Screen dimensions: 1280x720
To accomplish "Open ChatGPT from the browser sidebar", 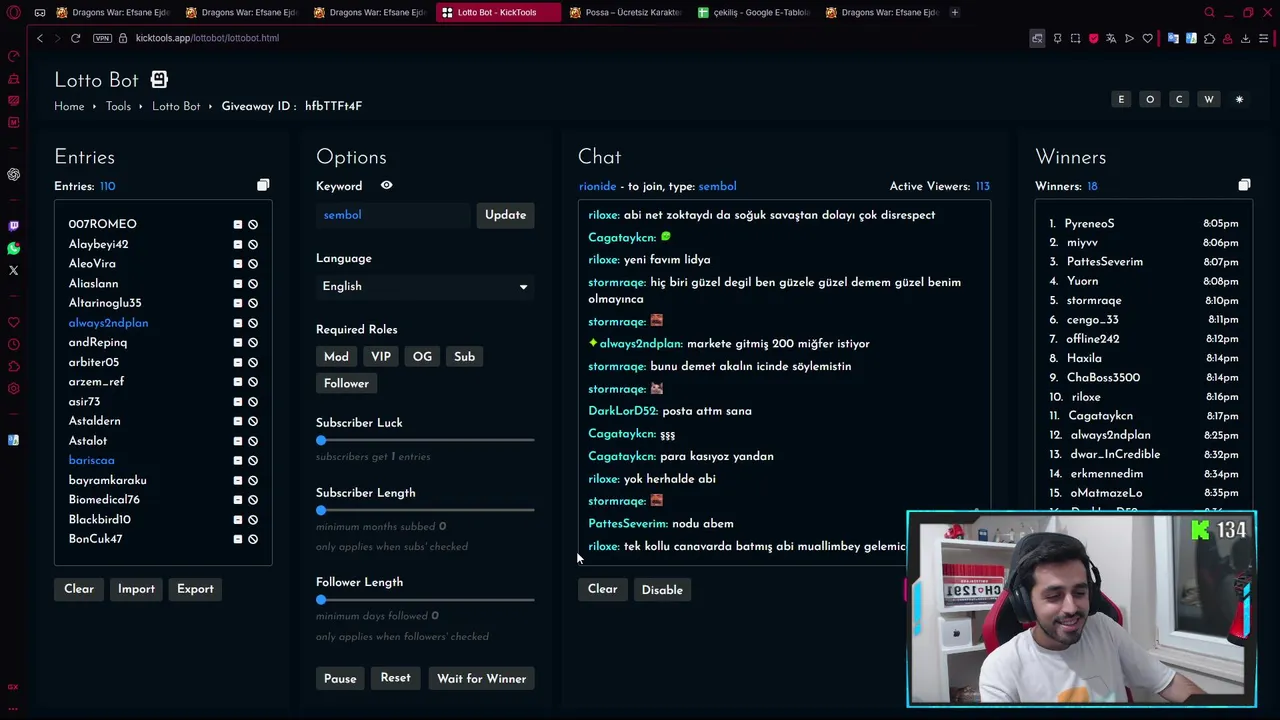I will [13, 174].
